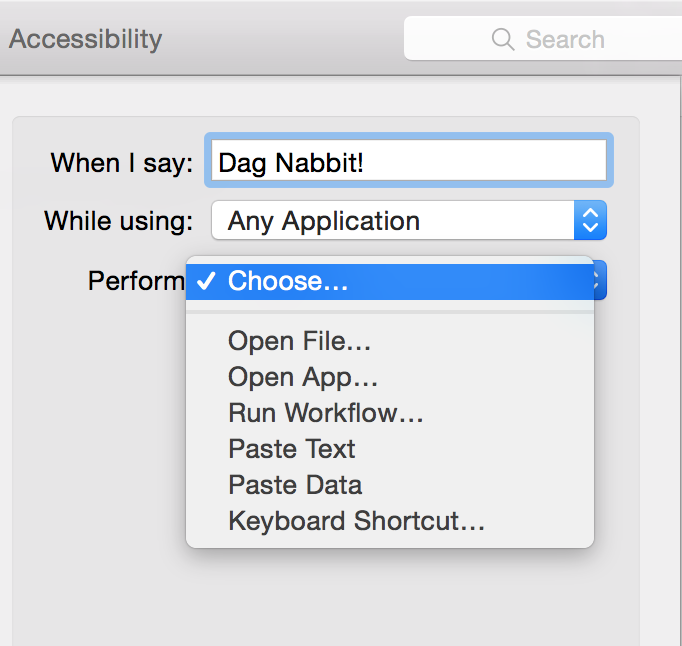The image size is (682, 646).
Task: Choose the Paste Text action
Action: pyautogui.click(x=291, y=449)
